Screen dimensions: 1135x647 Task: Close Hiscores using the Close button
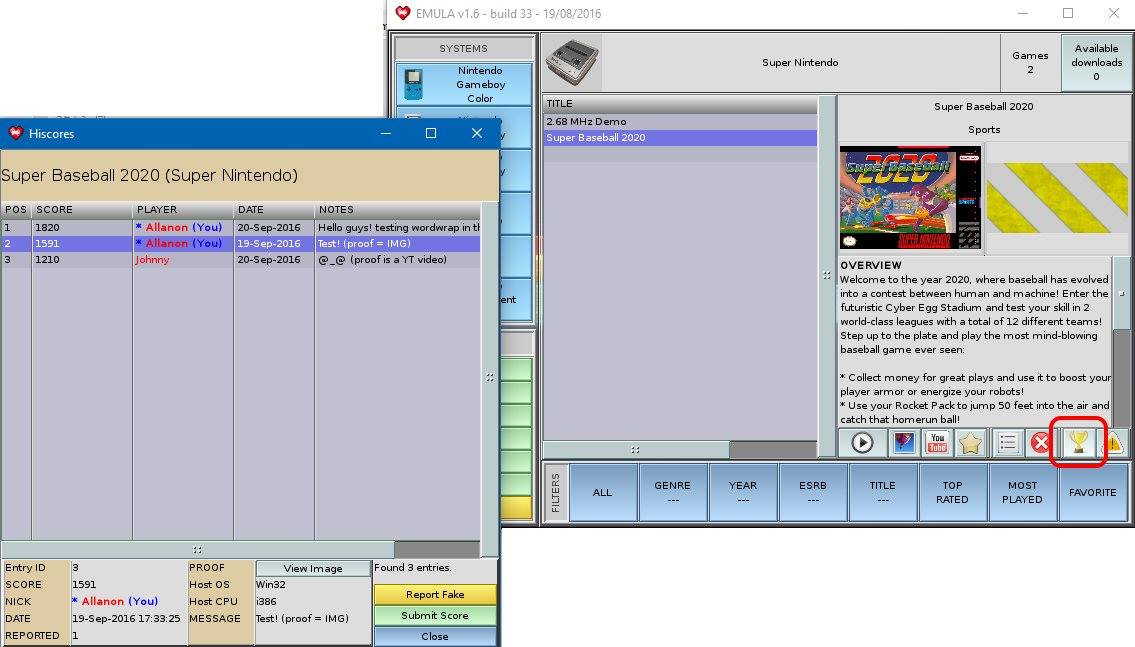tap(435, 636)
